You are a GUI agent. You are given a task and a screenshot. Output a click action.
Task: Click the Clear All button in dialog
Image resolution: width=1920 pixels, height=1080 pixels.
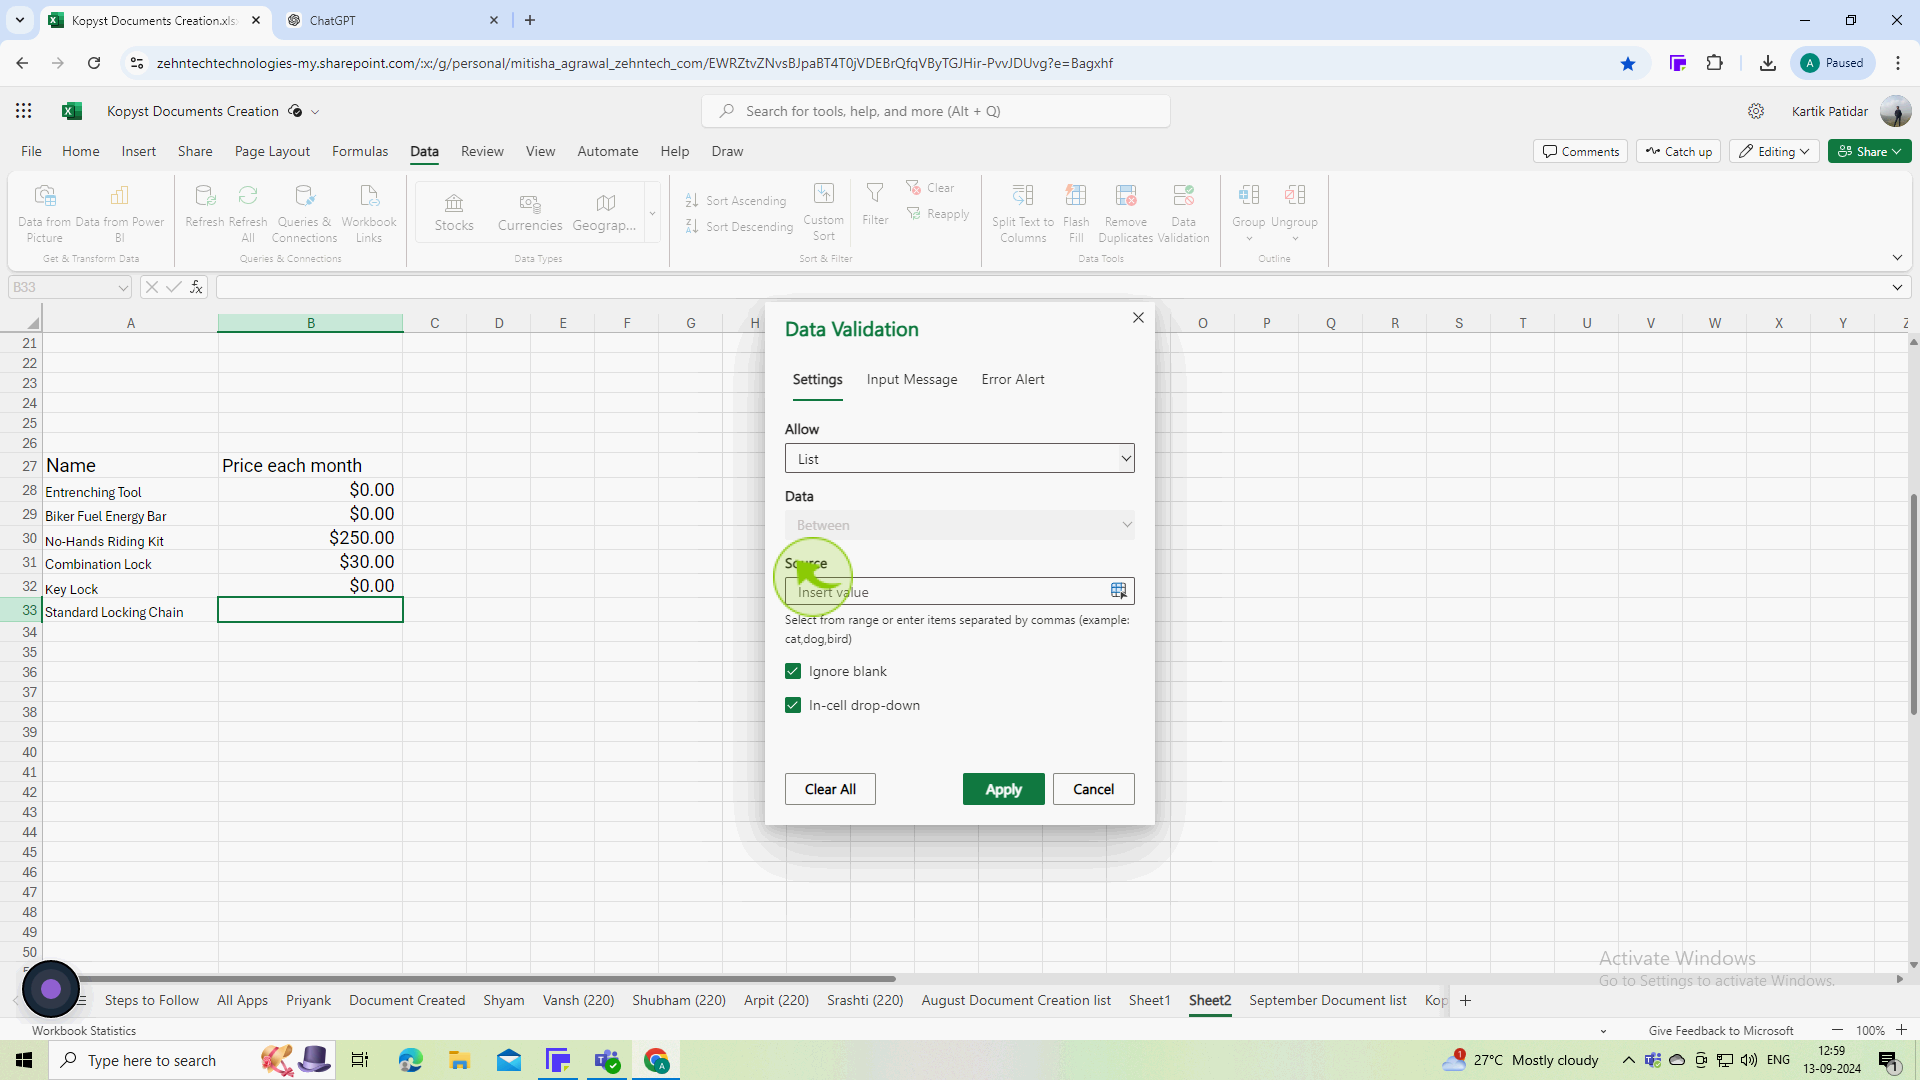coord(831,789)
